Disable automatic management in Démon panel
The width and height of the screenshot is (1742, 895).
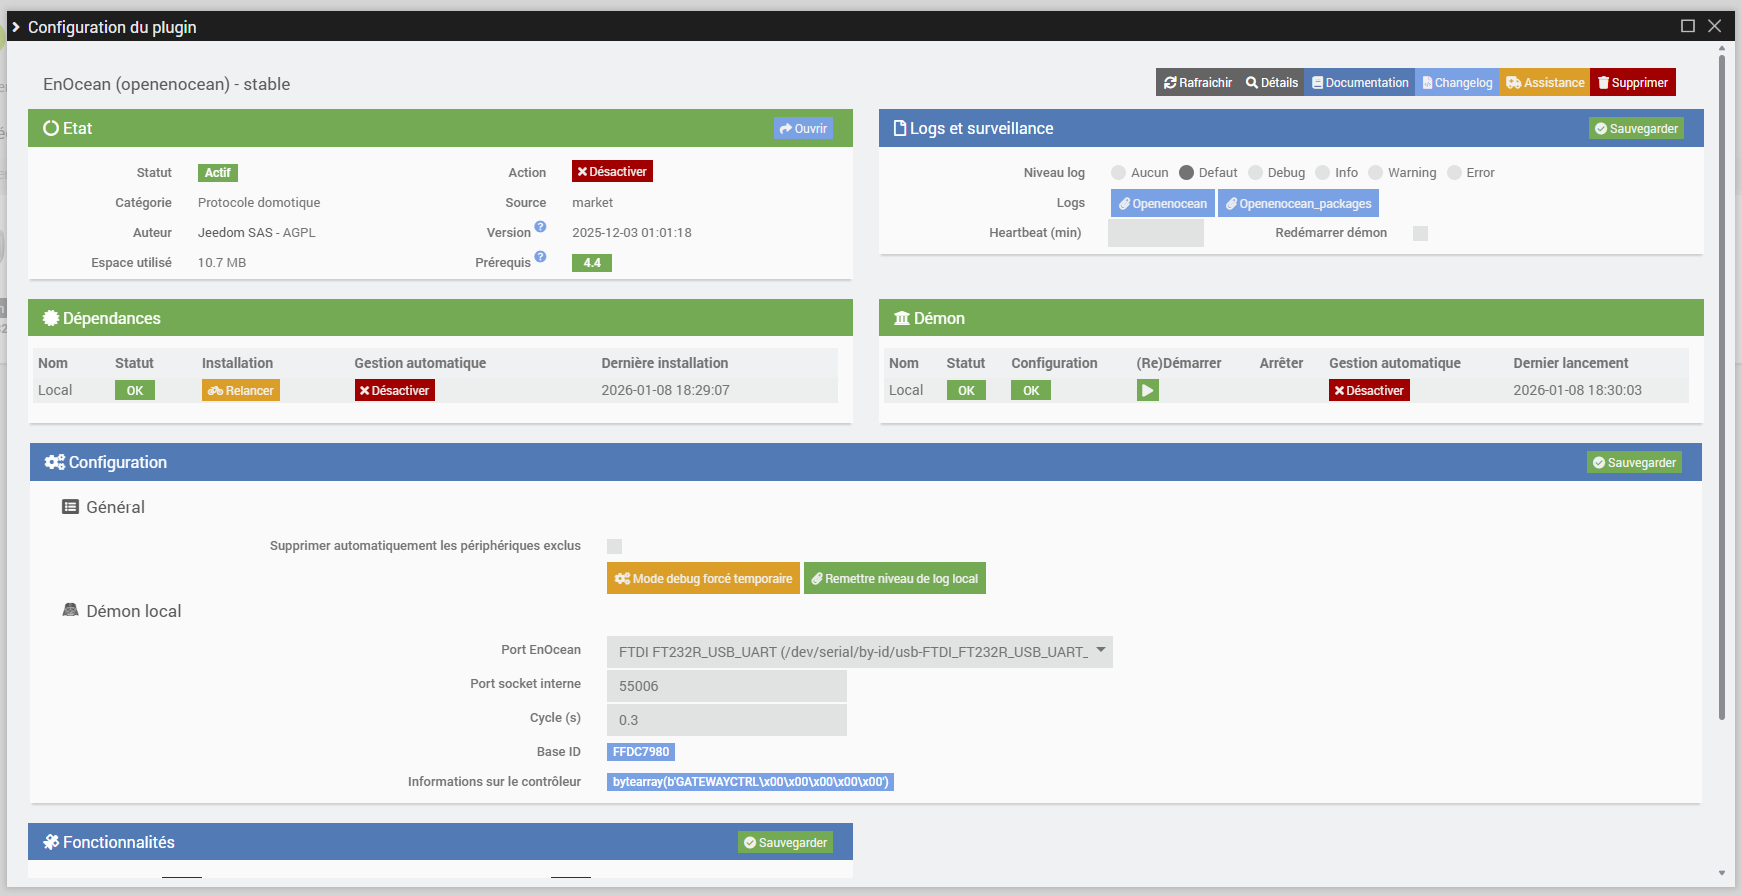[1369, 391]
